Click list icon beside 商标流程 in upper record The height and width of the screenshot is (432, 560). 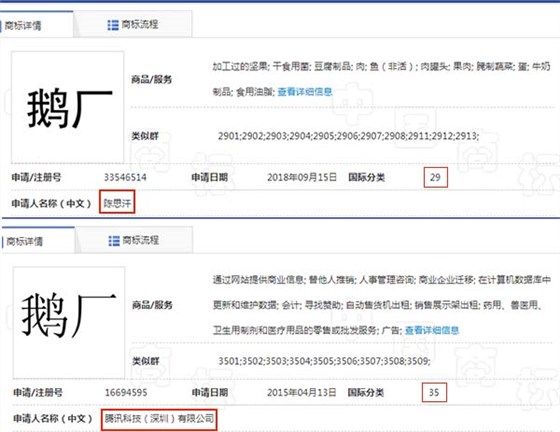coord(113,25)
